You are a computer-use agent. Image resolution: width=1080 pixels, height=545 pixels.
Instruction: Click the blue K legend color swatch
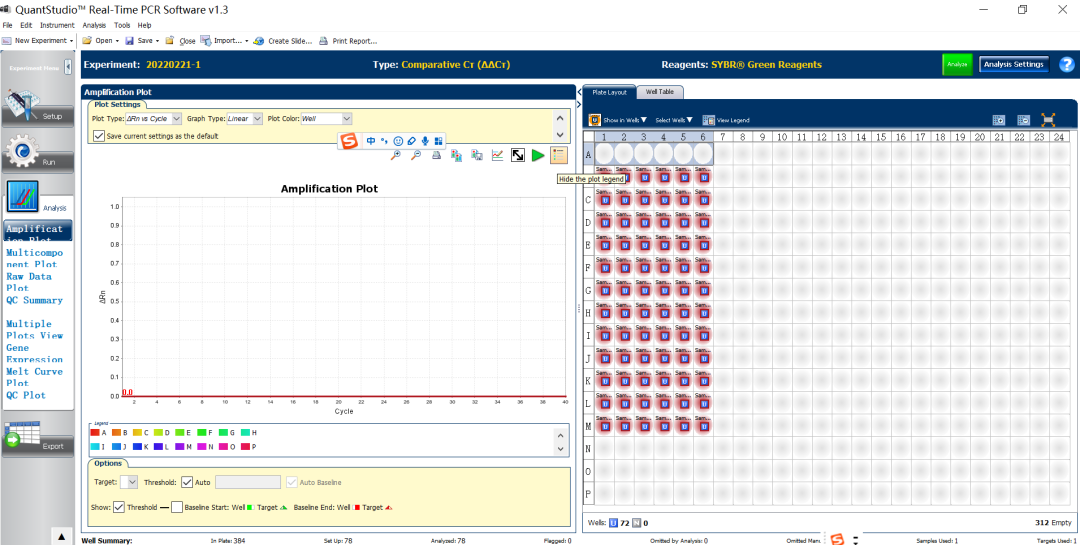[137, 446]
